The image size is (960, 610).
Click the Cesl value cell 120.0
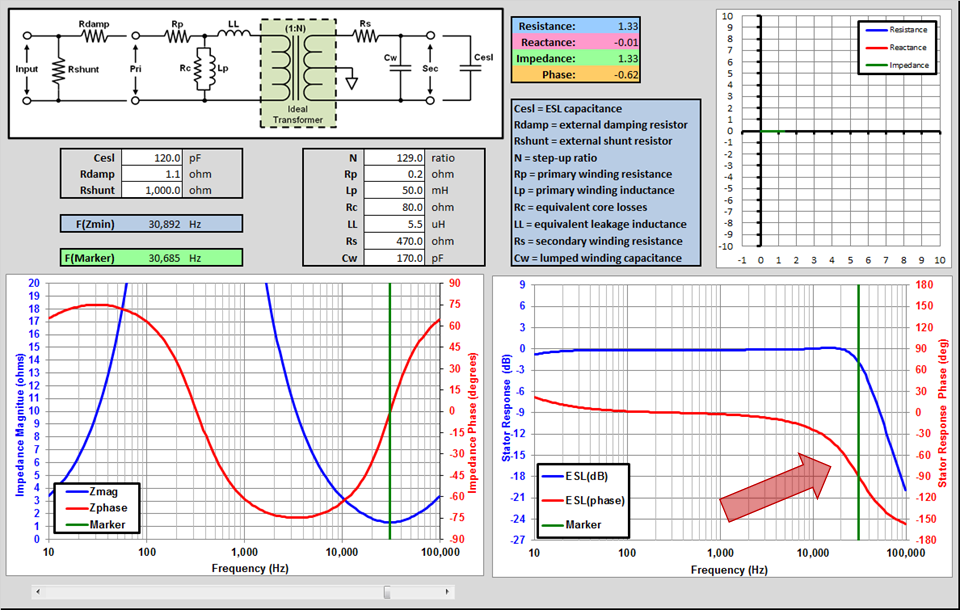[152, 158]
